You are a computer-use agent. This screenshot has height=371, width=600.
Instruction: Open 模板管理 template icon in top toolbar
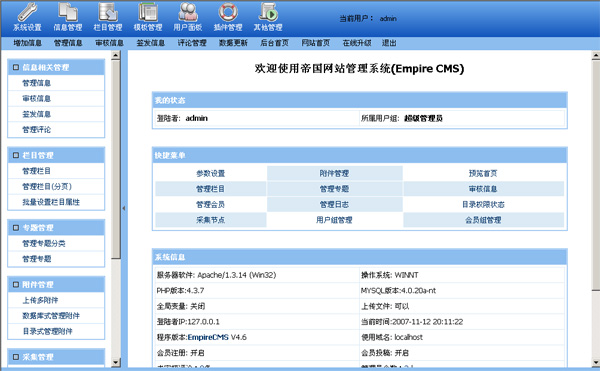pos(148,13)
